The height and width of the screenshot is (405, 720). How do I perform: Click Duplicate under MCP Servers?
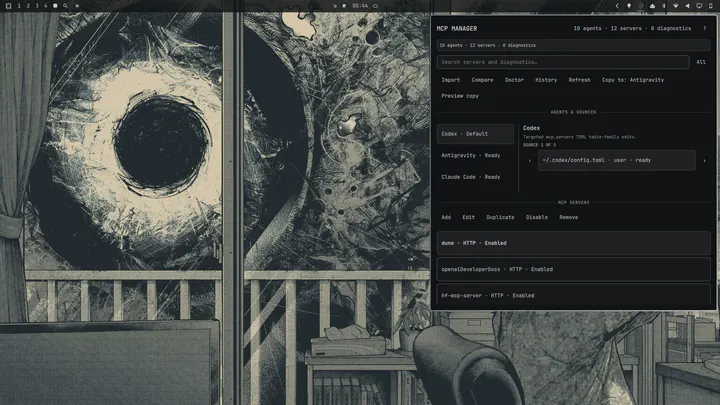tap(500, 217)
